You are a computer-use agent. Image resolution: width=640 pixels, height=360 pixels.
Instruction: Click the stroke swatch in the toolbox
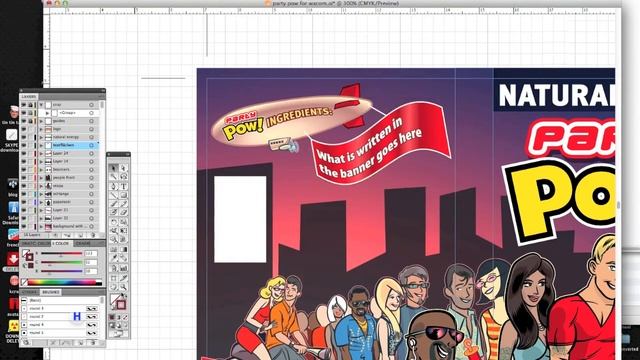click(121, 304)
